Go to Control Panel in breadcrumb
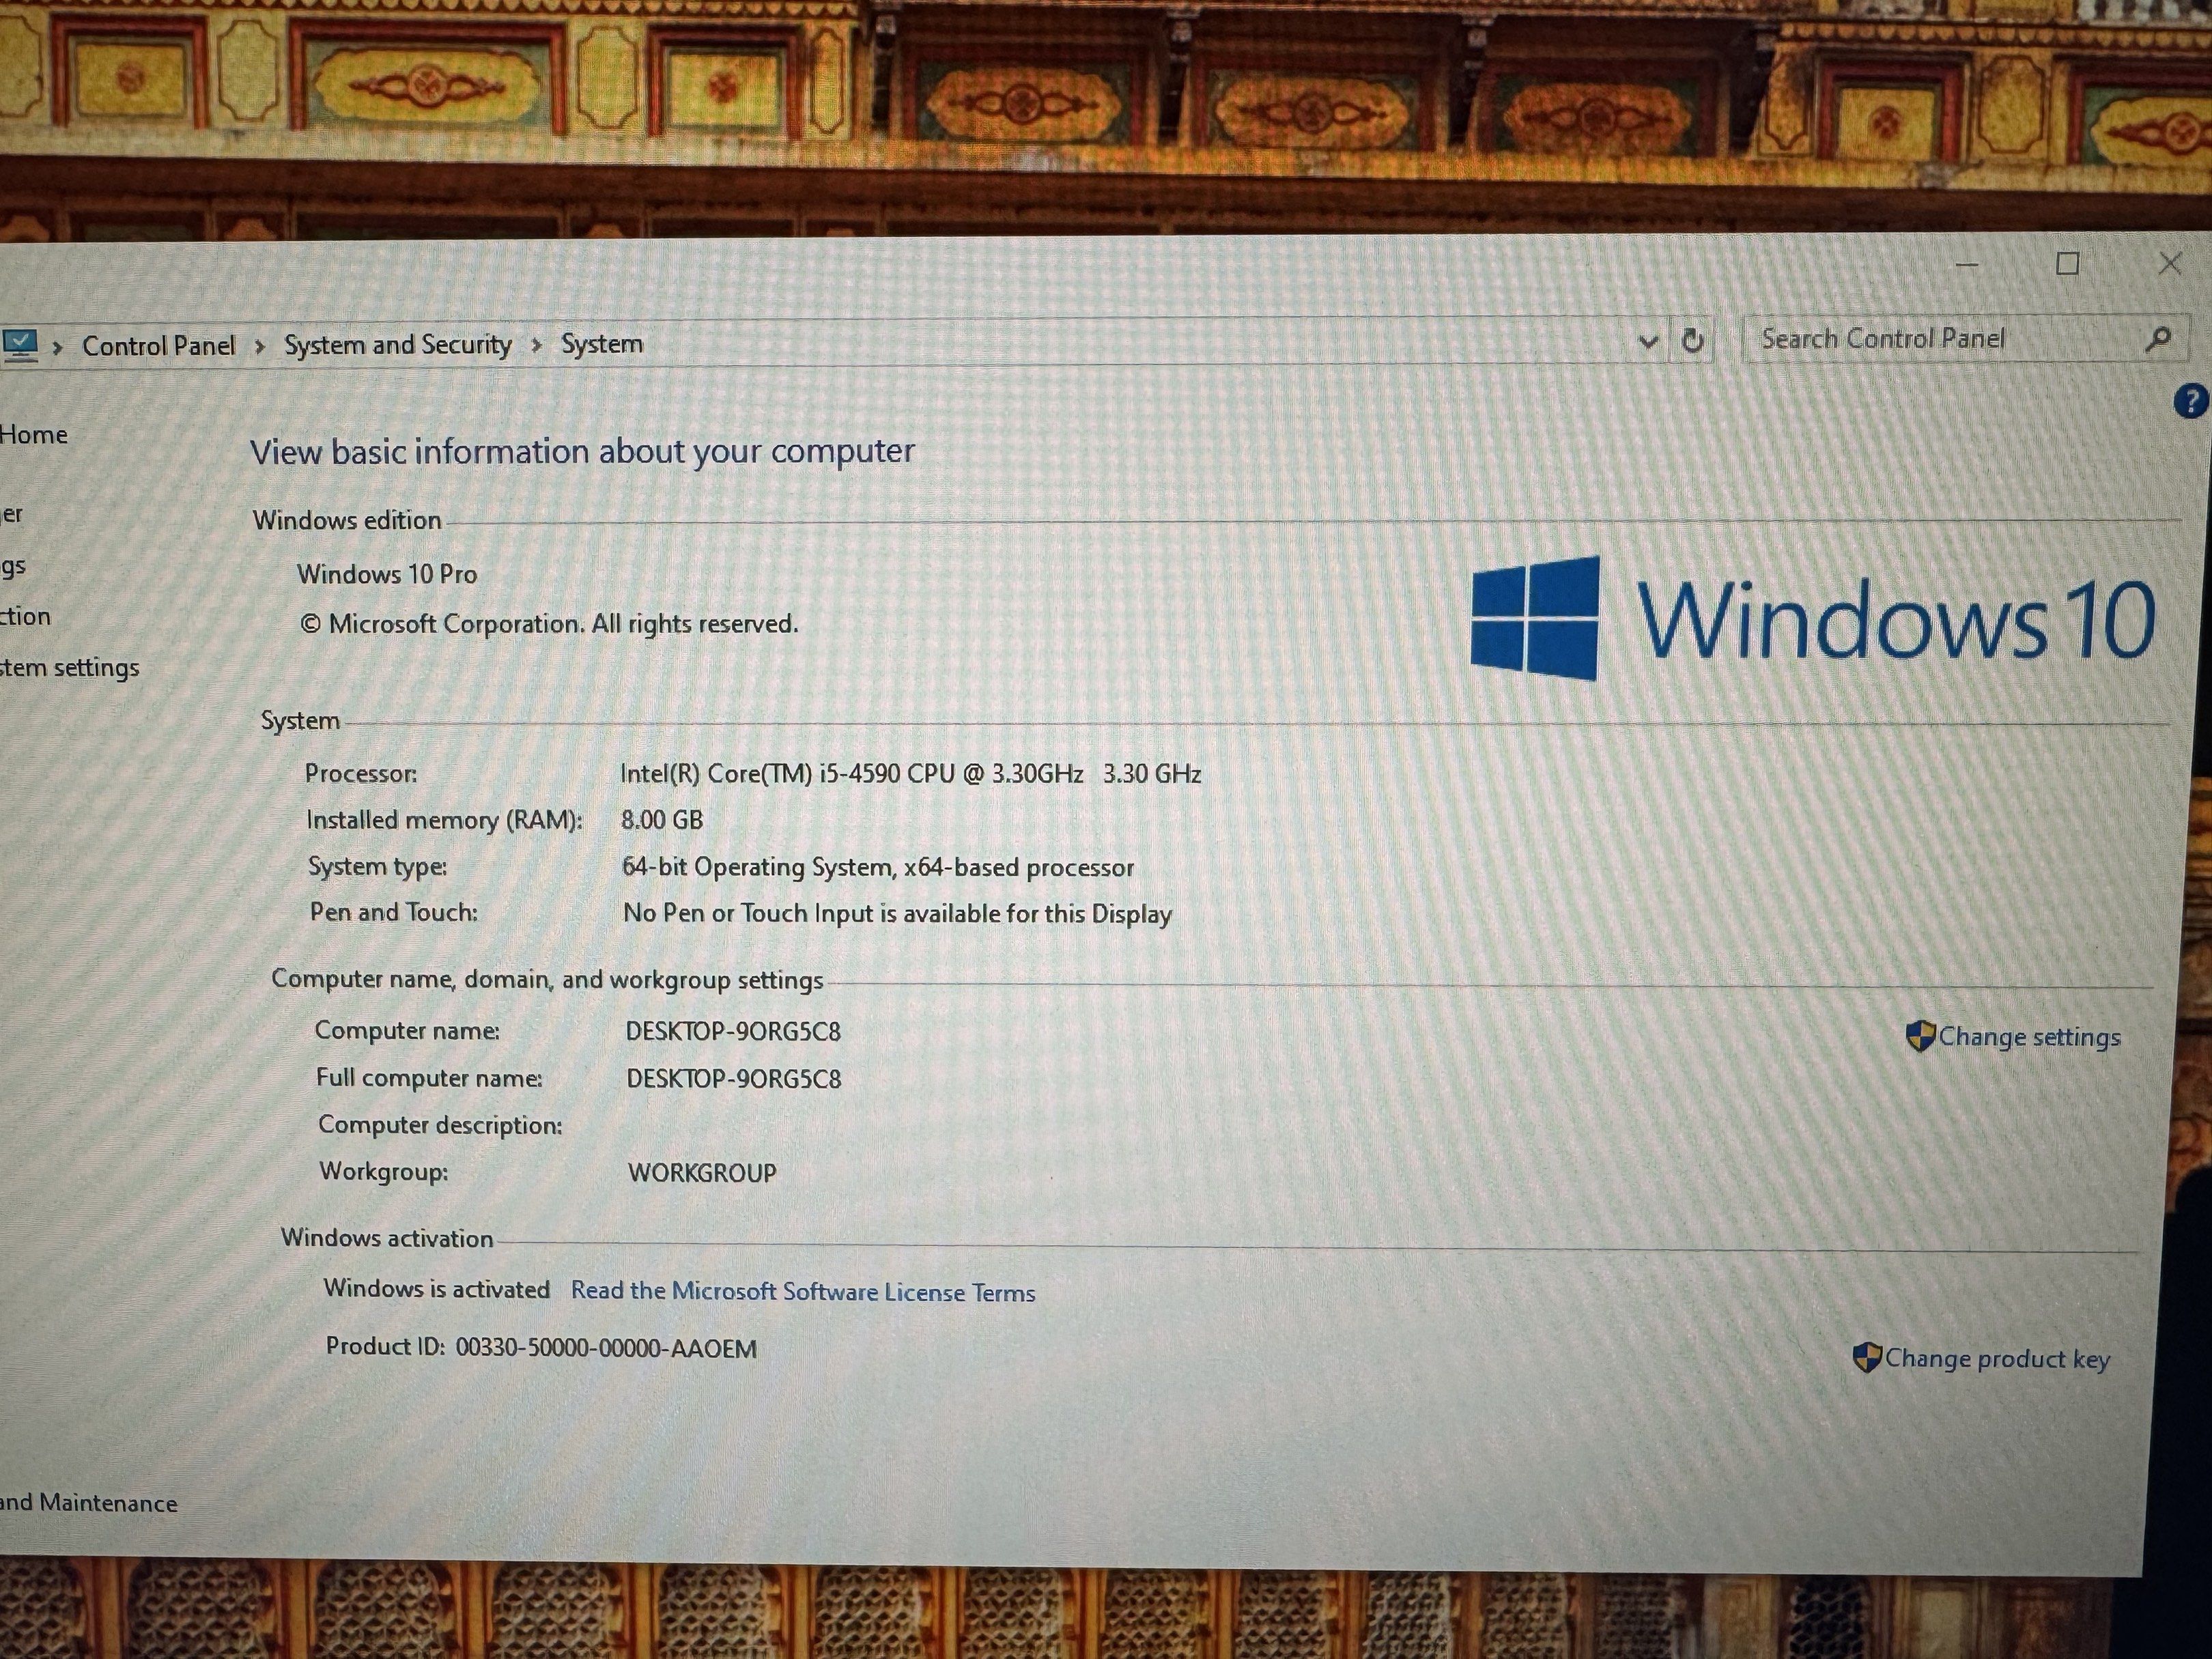 (159, 346)
